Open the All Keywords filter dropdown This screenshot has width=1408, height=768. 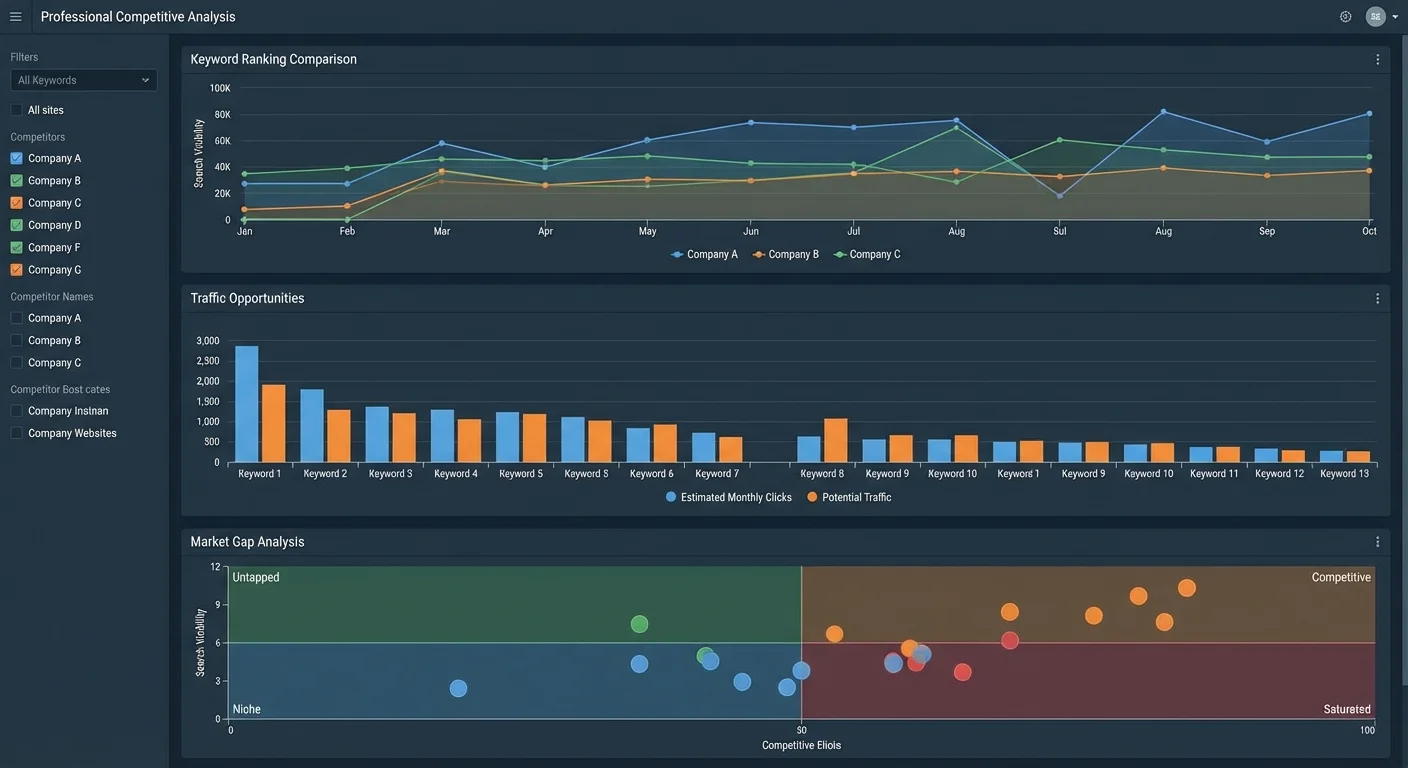pos(84,80)
